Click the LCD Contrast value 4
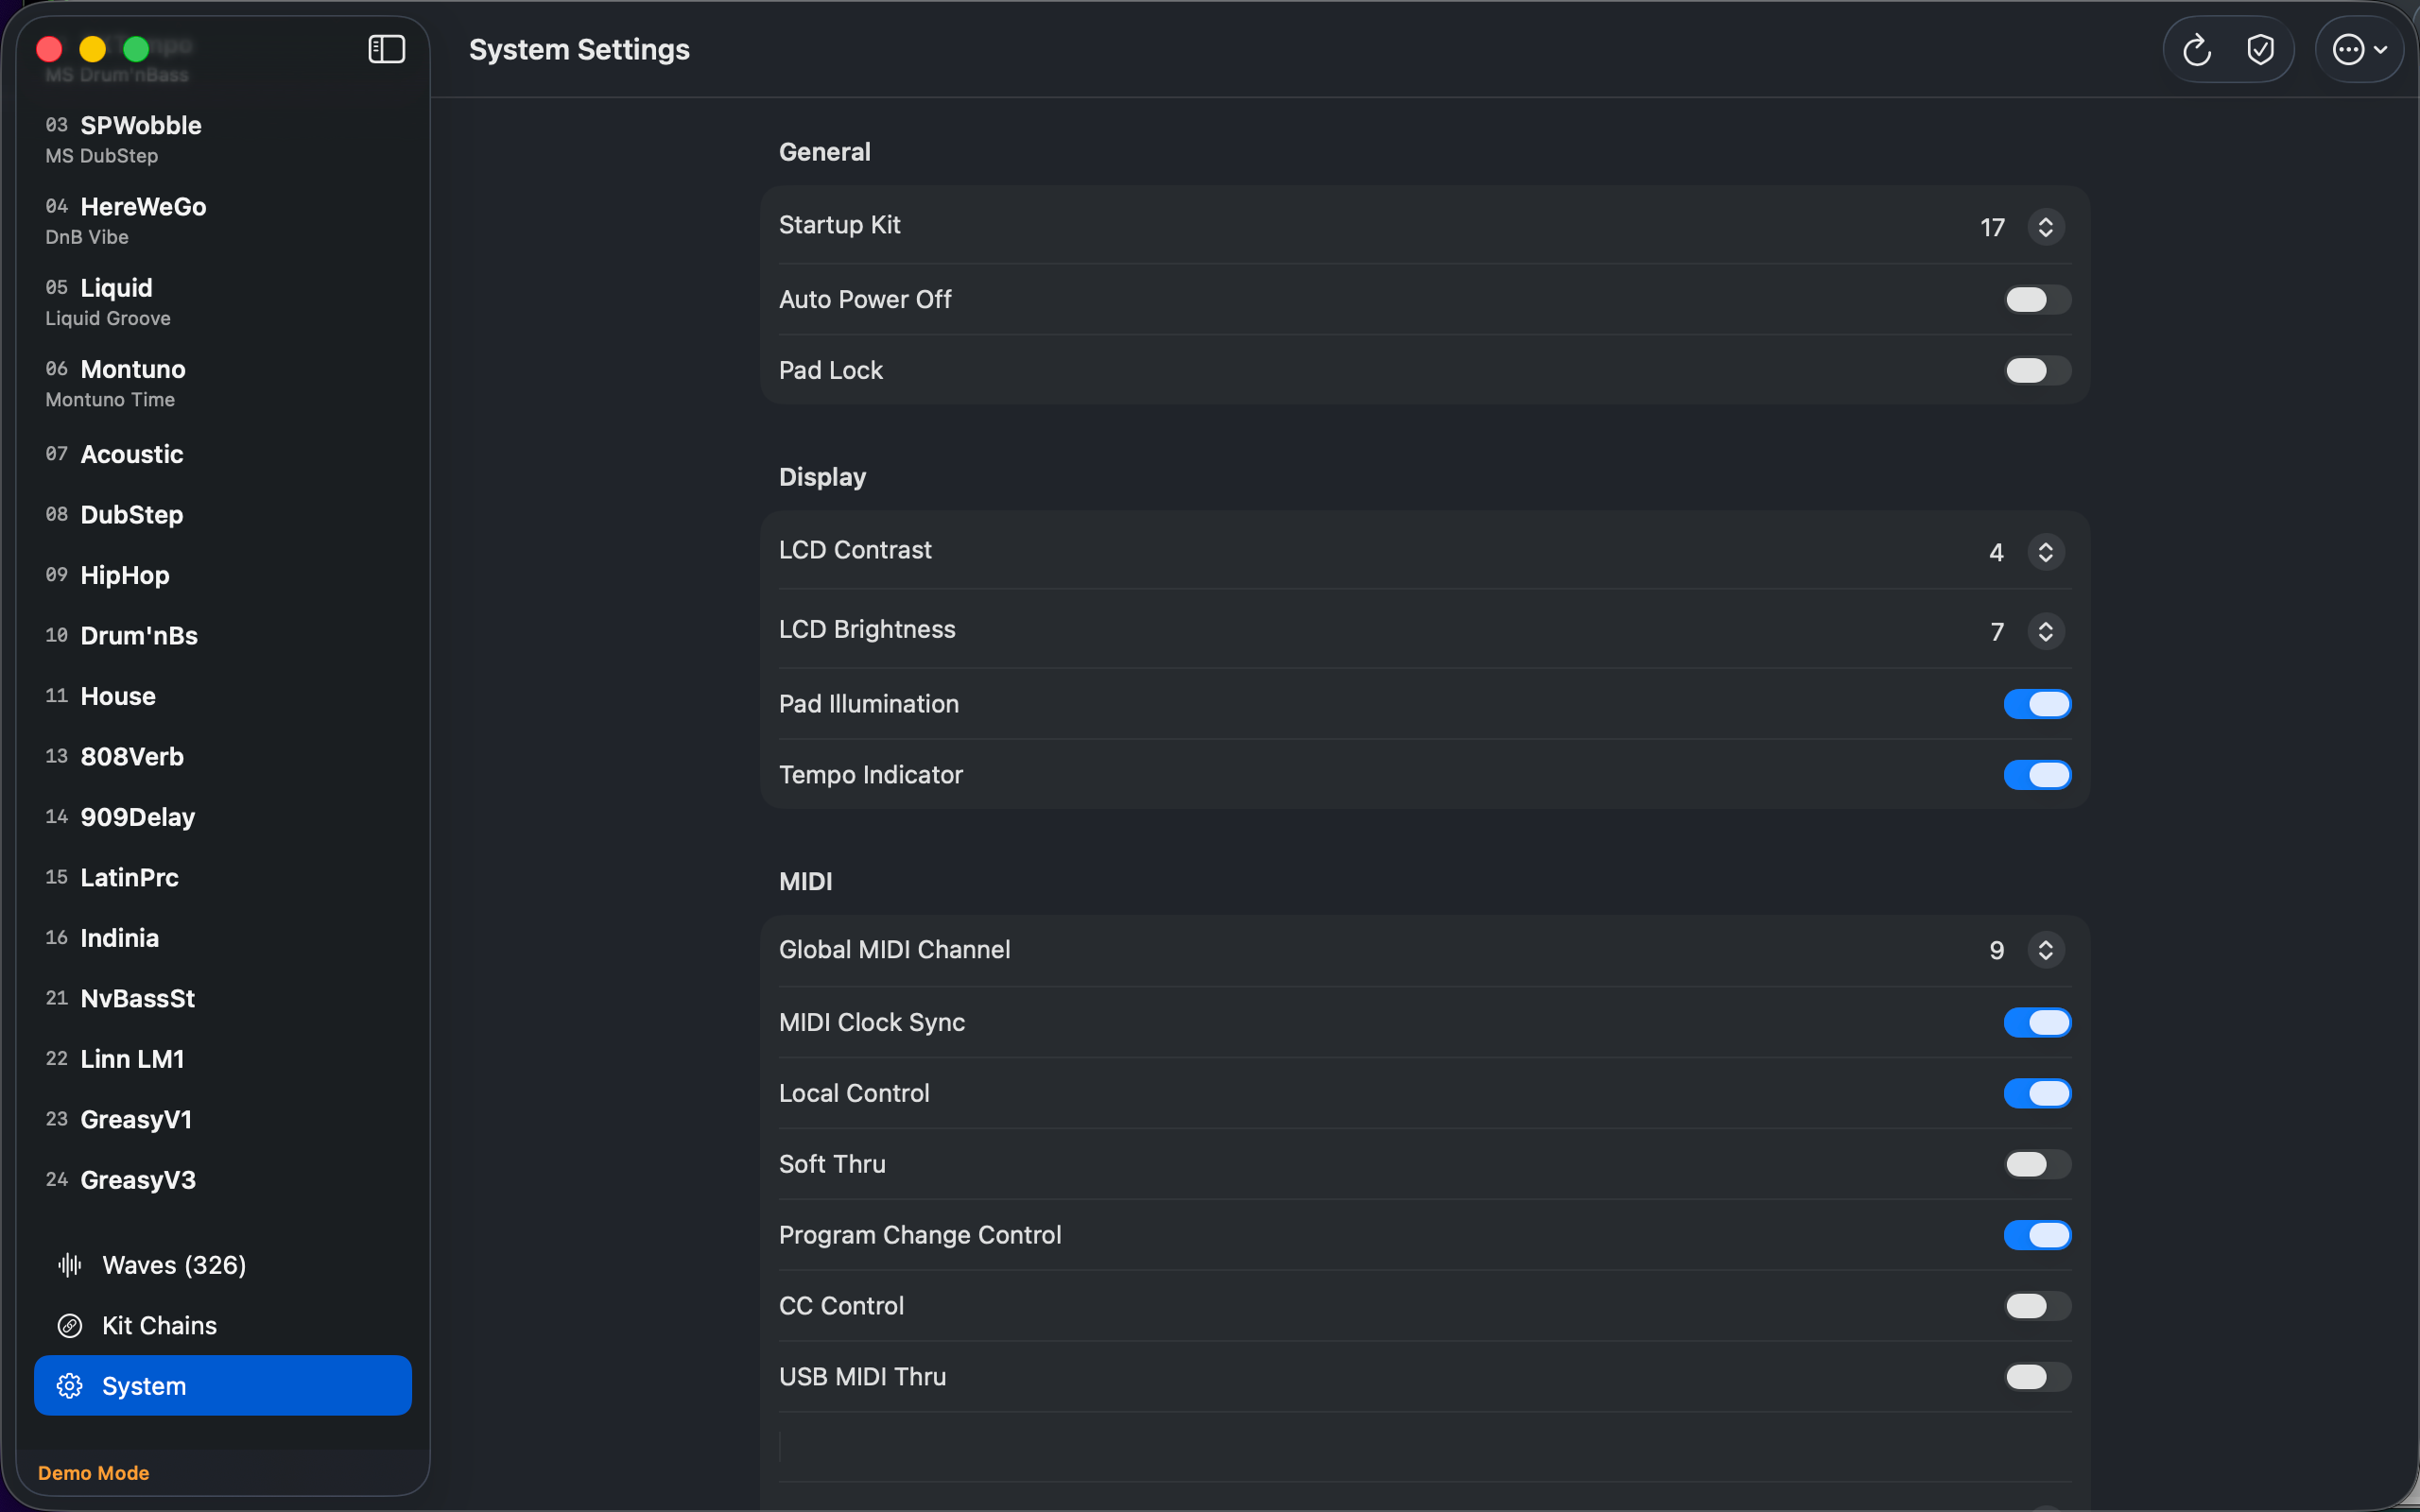This screenshot has height=1512, width=2420. coord(1996,553)
